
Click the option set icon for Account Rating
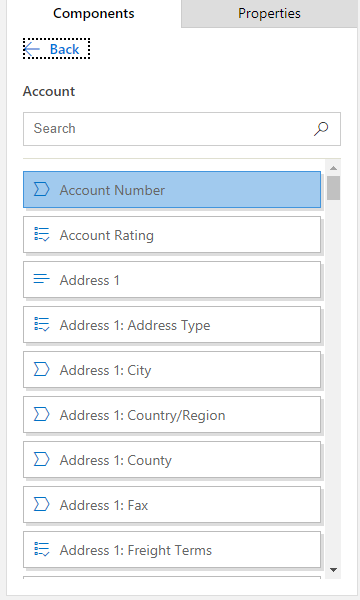coord(41,234)
